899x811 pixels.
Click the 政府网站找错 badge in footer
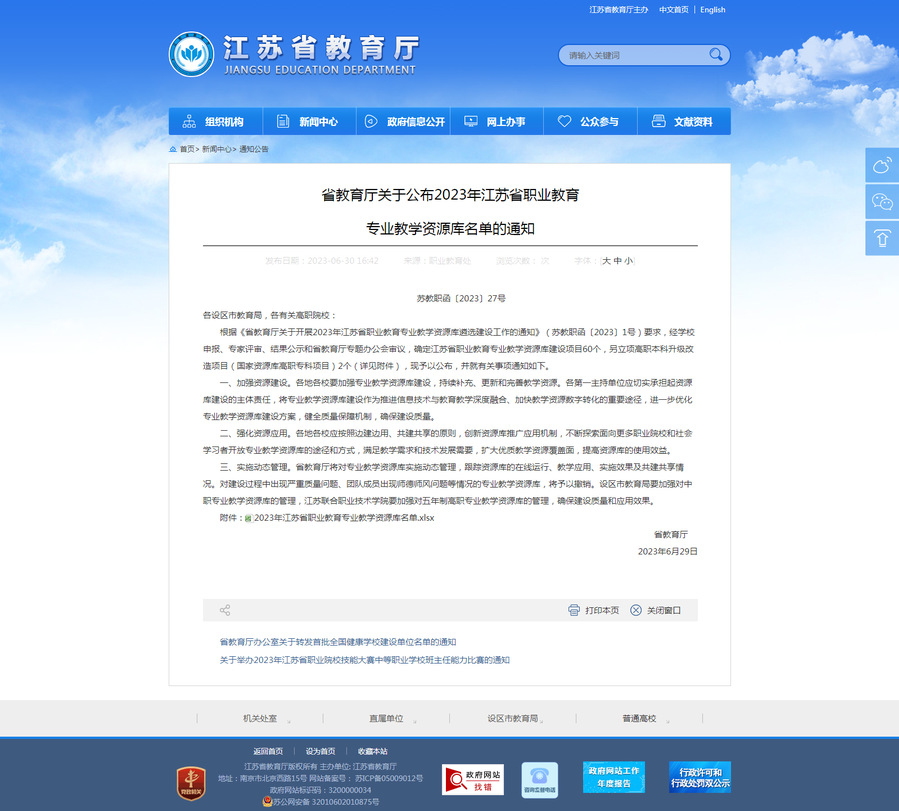(473, 779)
